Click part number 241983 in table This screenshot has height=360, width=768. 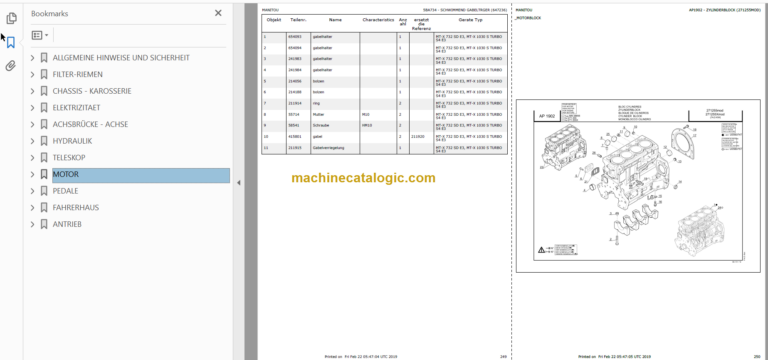point(294,59)
